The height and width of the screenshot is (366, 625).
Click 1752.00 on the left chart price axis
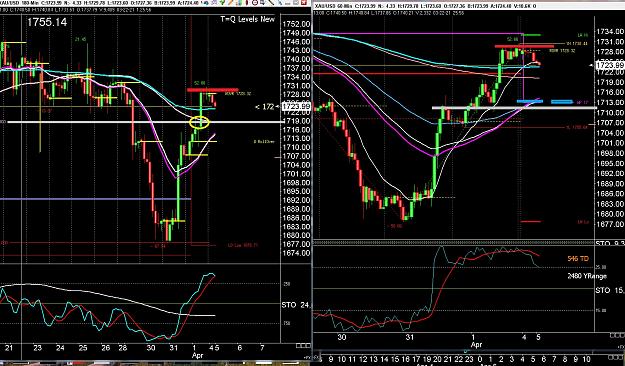coord(296,24)
